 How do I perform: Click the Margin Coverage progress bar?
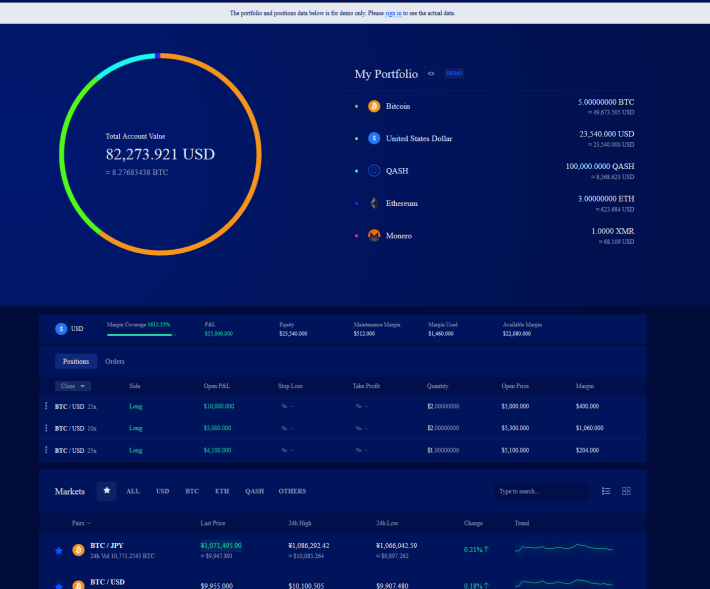click(141, 335)
